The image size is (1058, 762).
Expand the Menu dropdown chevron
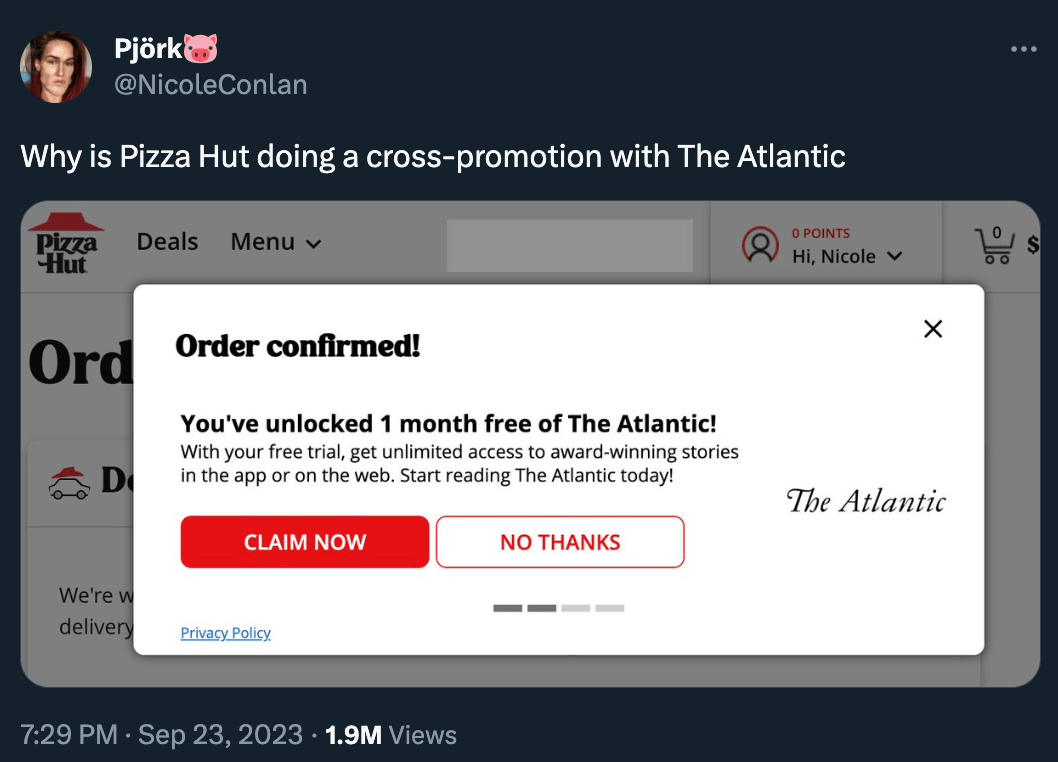click(x=313, y=244)
